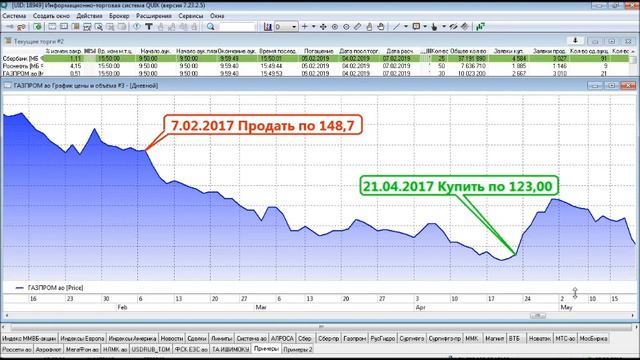Expand the line tool dropdown arrow
The height and width of the screenshot is (360, 640).
click(406, 27)
